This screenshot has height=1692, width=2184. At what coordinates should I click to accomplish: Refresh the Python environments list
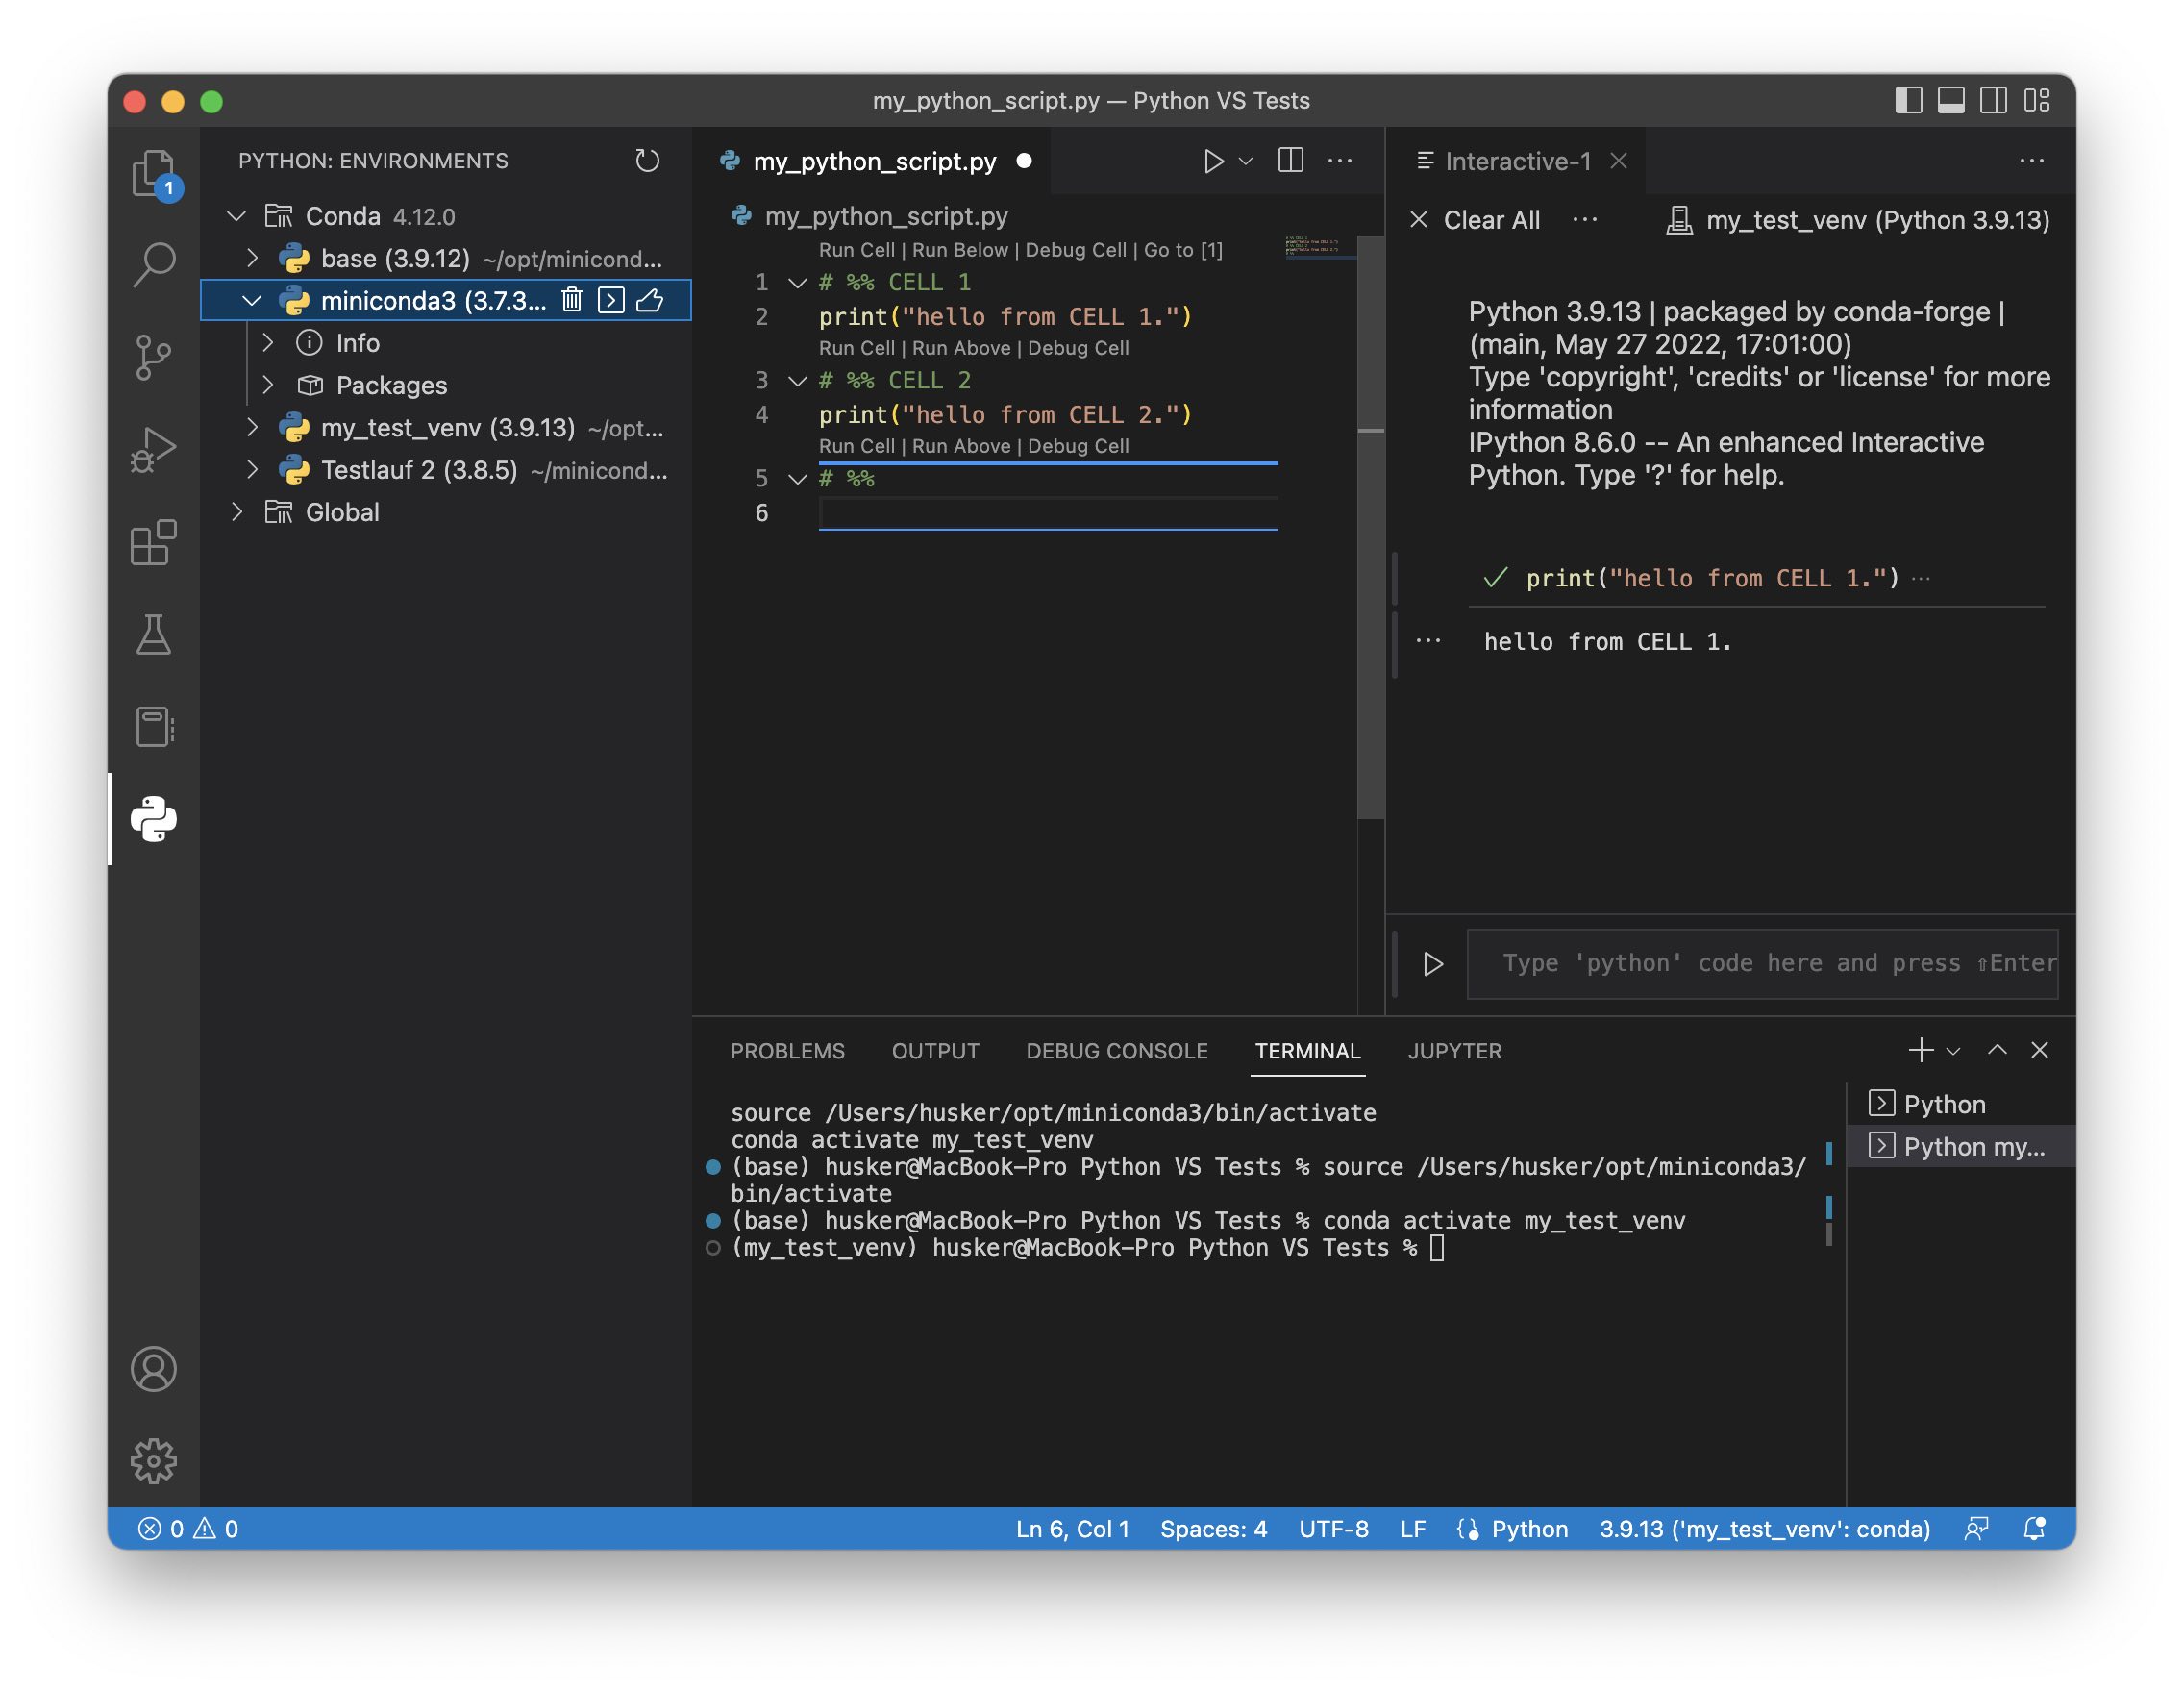click(x=647, y=161)
